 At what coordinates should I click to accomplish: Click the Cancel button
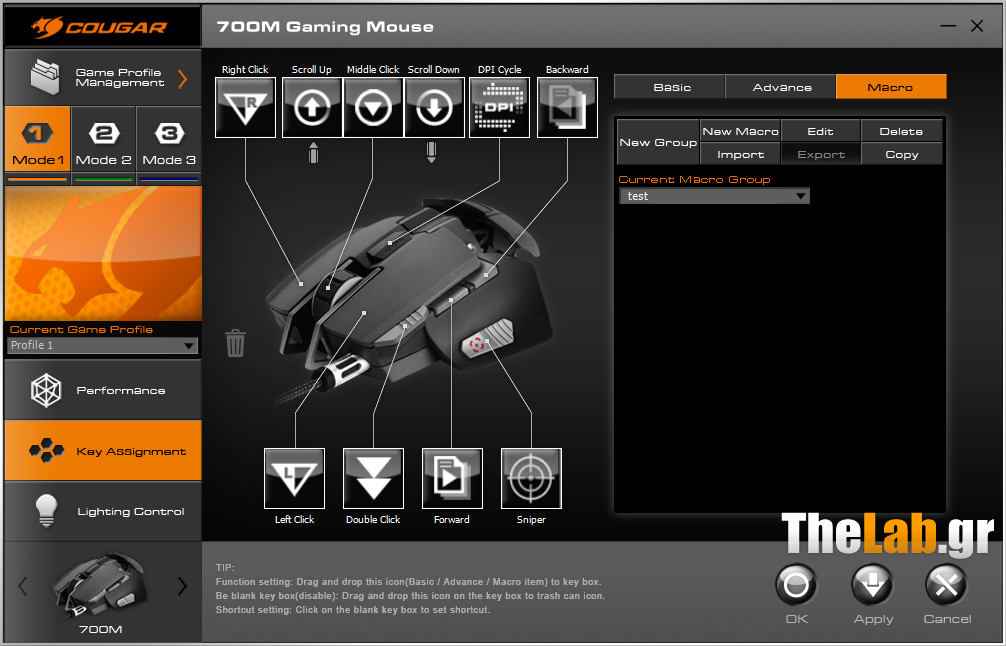946,585
